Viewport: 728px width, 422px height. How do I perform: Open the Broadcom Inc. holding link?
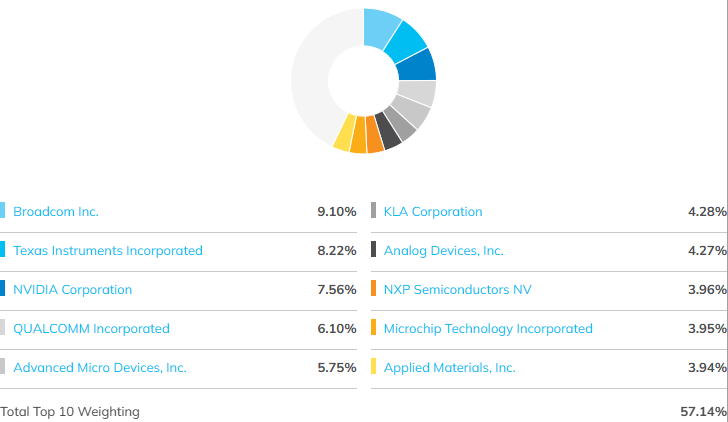[56, 212]
